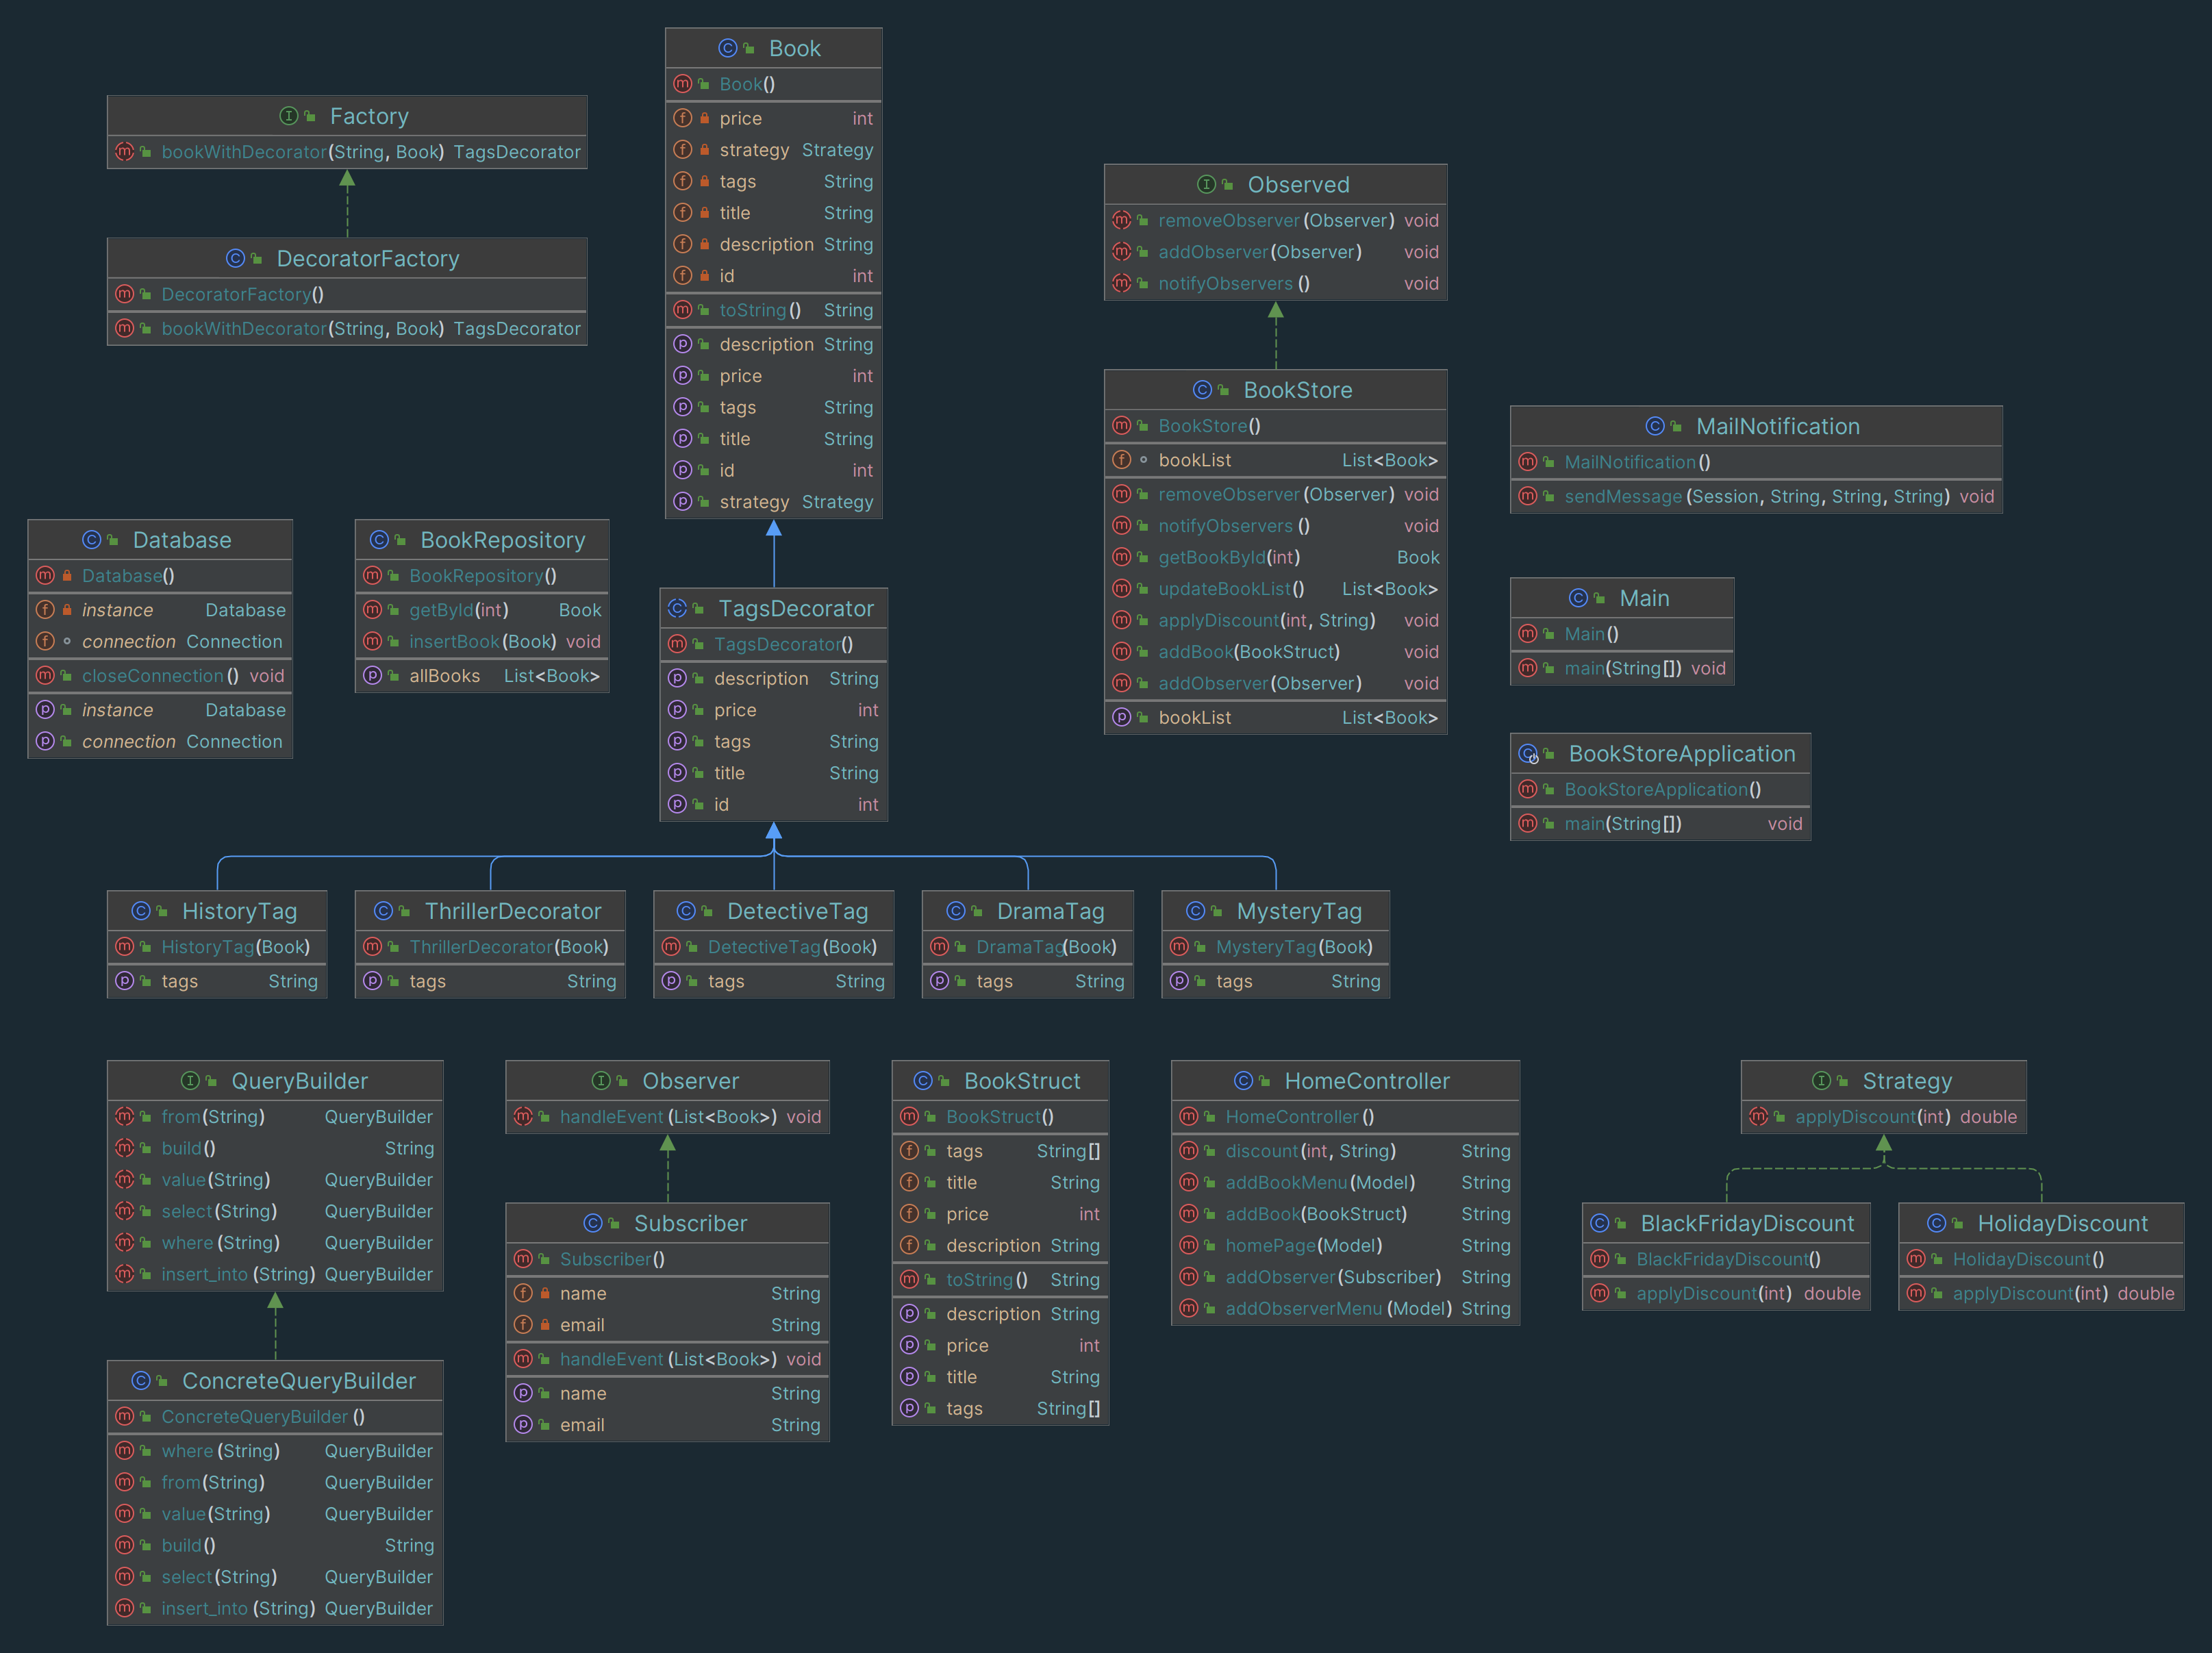Click the class icon beside BookStruct header
The height and width of the screenshot is (1653, 2212).
(923, 1081)
